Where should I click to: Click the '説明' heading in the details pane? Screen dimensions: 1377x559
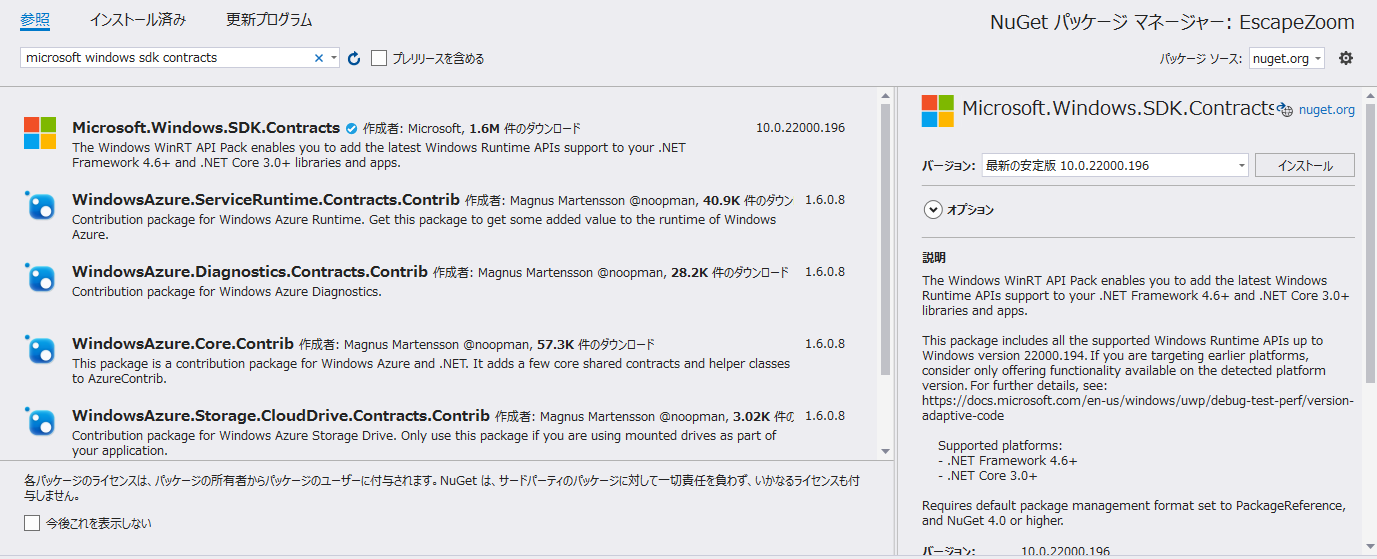click(x=934, y=257)
